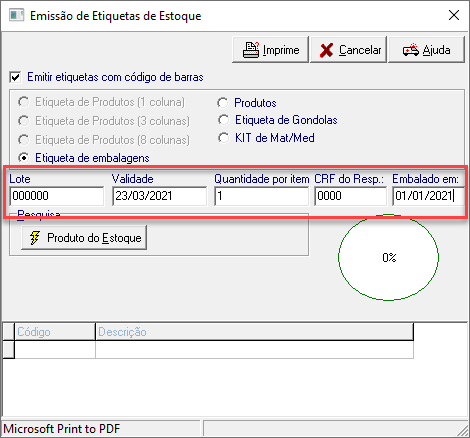The height and width of the screenshot is (438, 470).
Task: Close the Emissão de Etiquetas window
Action: coord(454,15)
